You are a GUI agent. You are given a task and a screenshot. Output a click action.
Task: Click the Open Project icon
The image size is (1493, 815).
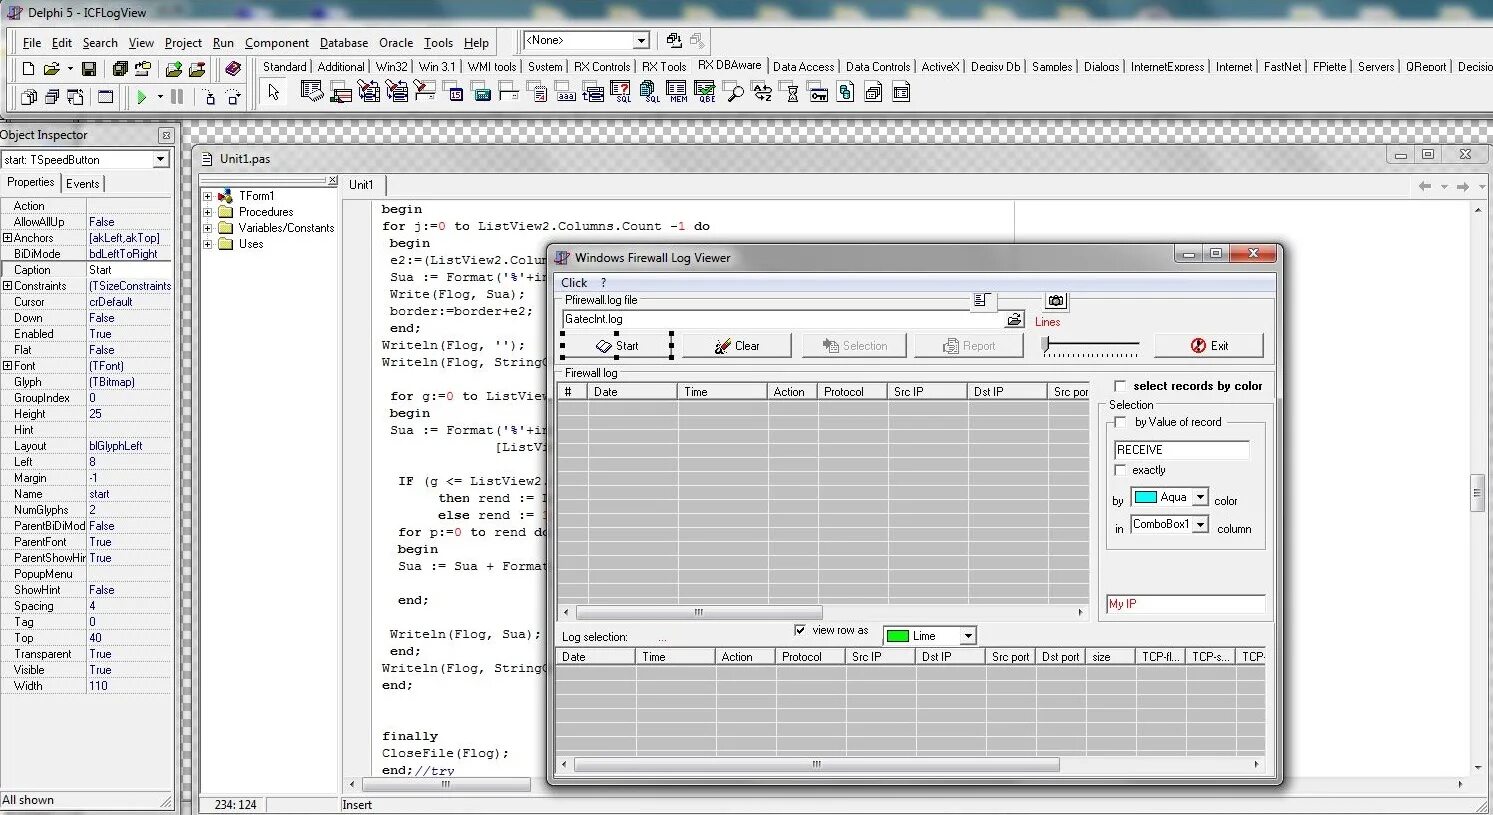143,69
